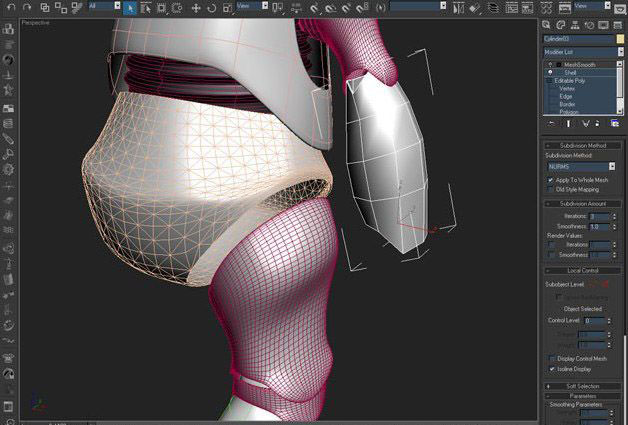Collapse the Subdivision Amount rollout
The image size is (628, 425).
click(582, 203)
